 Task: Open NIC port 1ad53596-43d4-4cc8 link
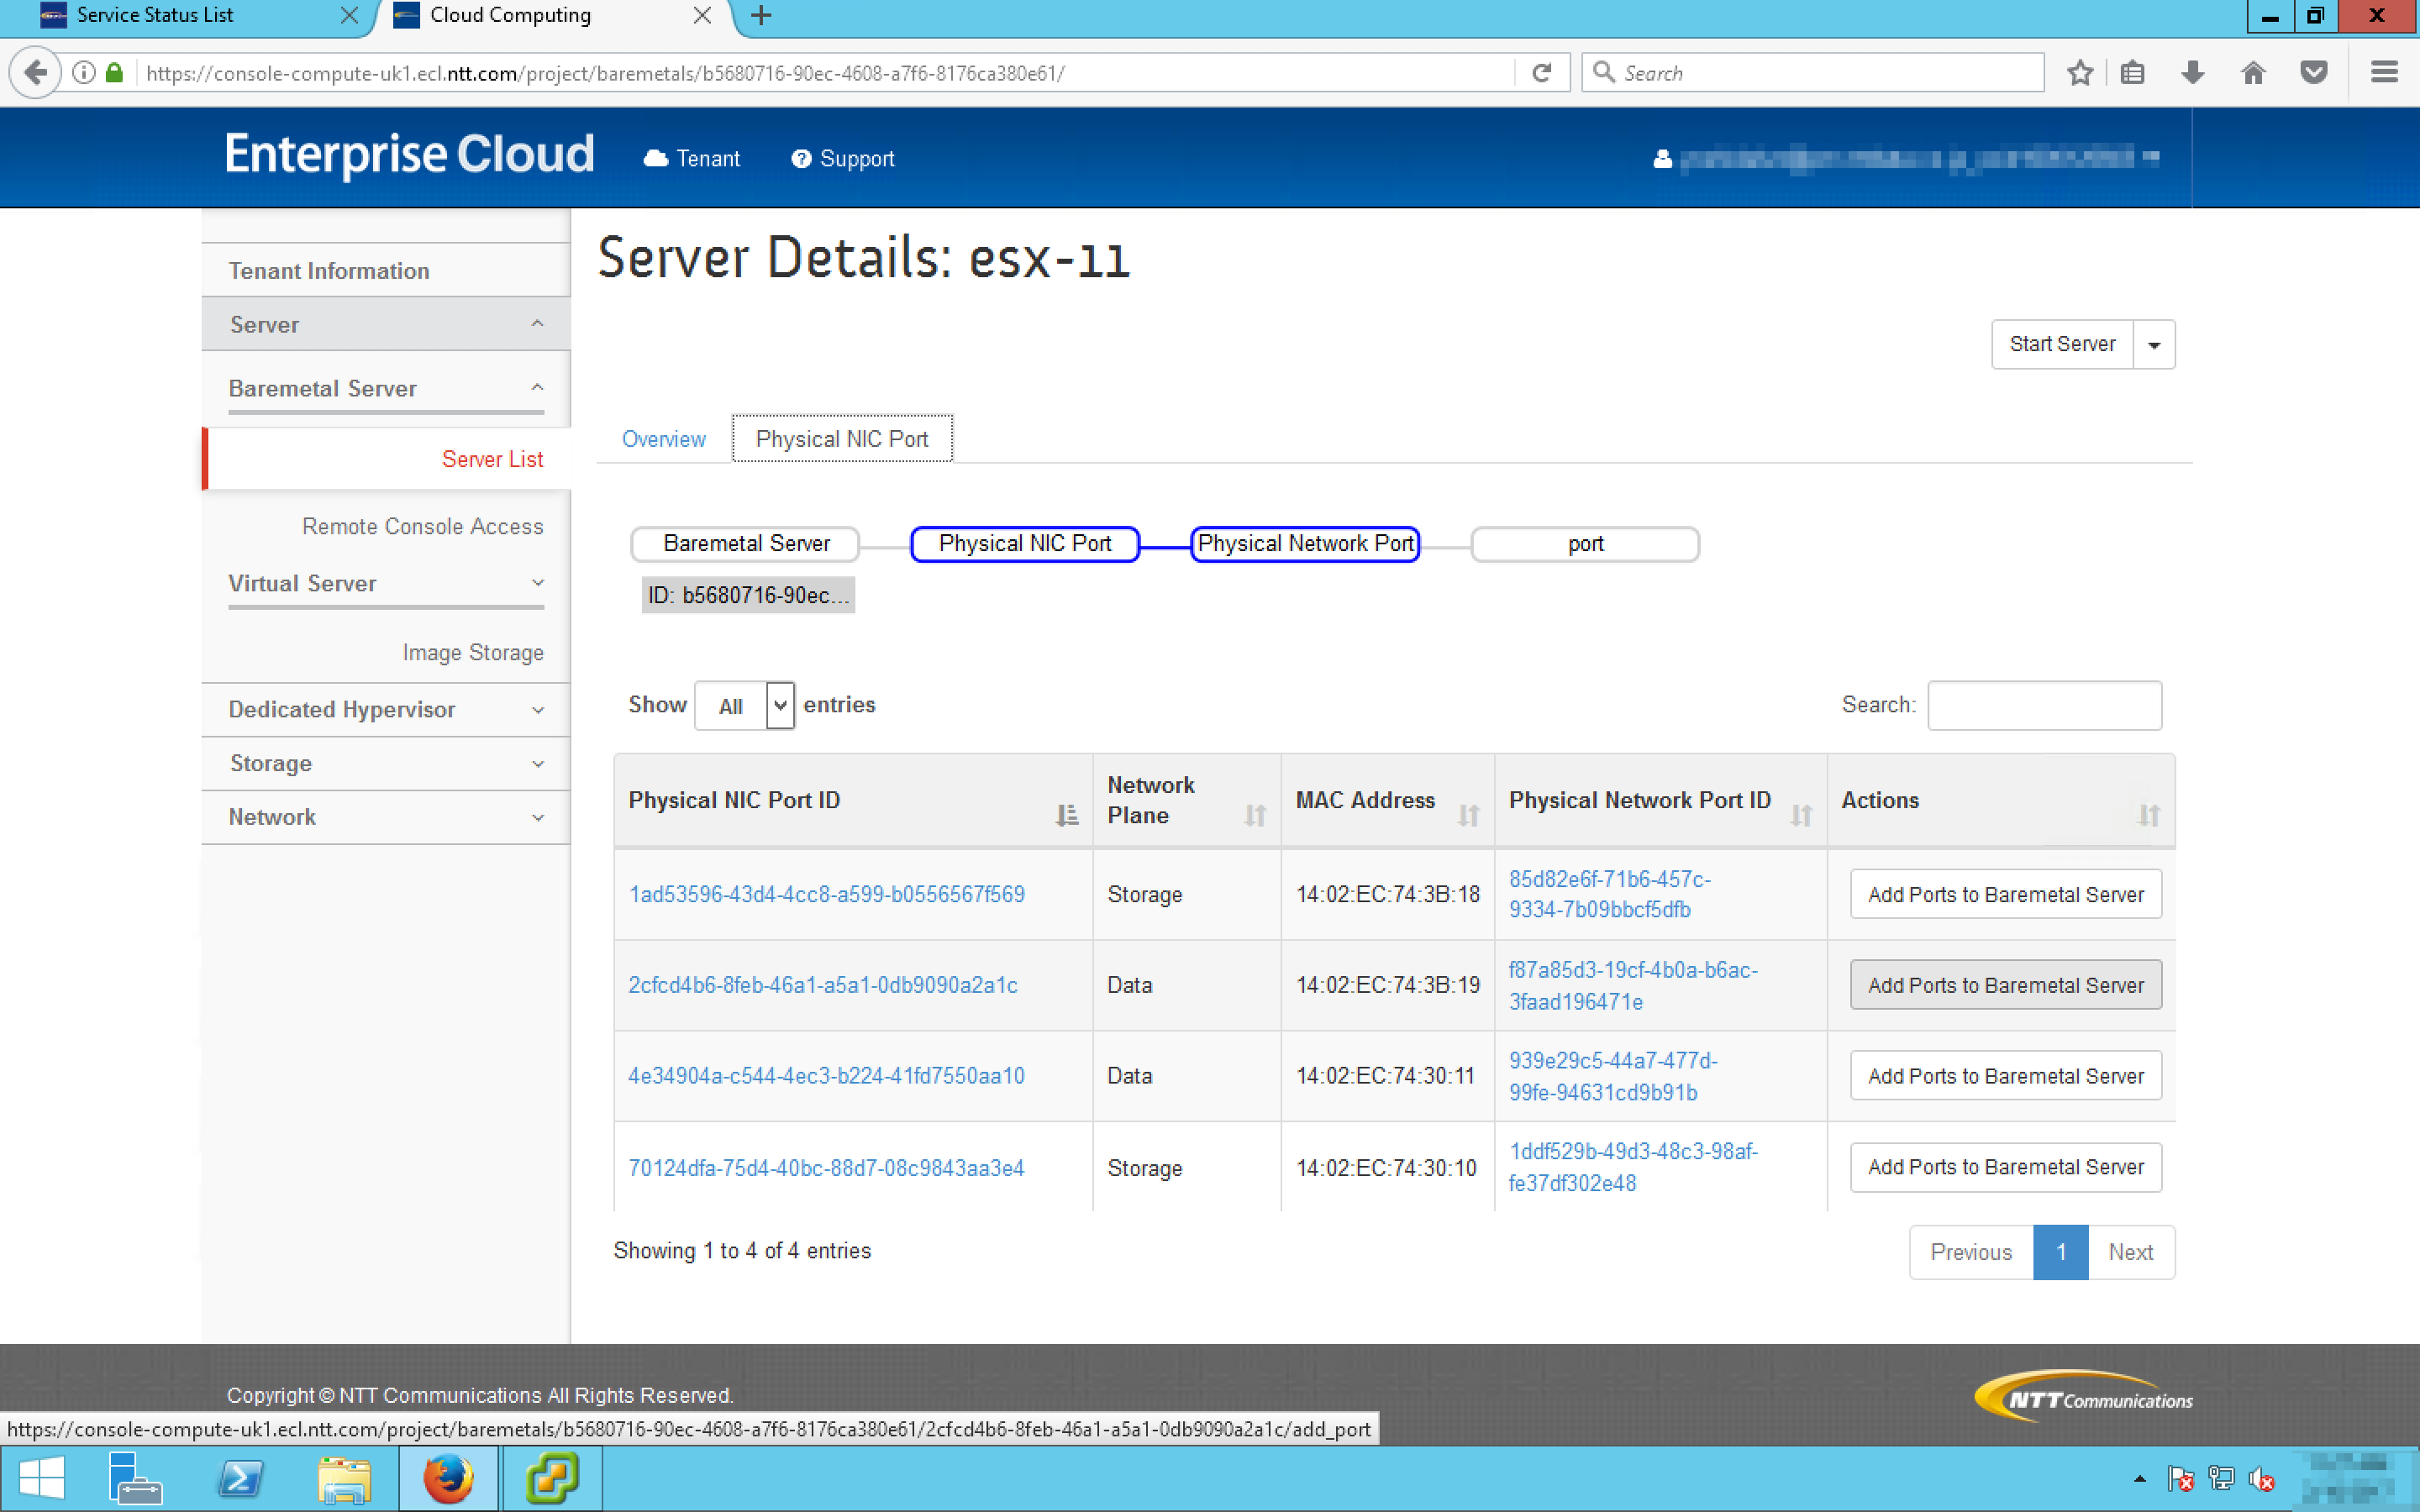coord(826,894)
